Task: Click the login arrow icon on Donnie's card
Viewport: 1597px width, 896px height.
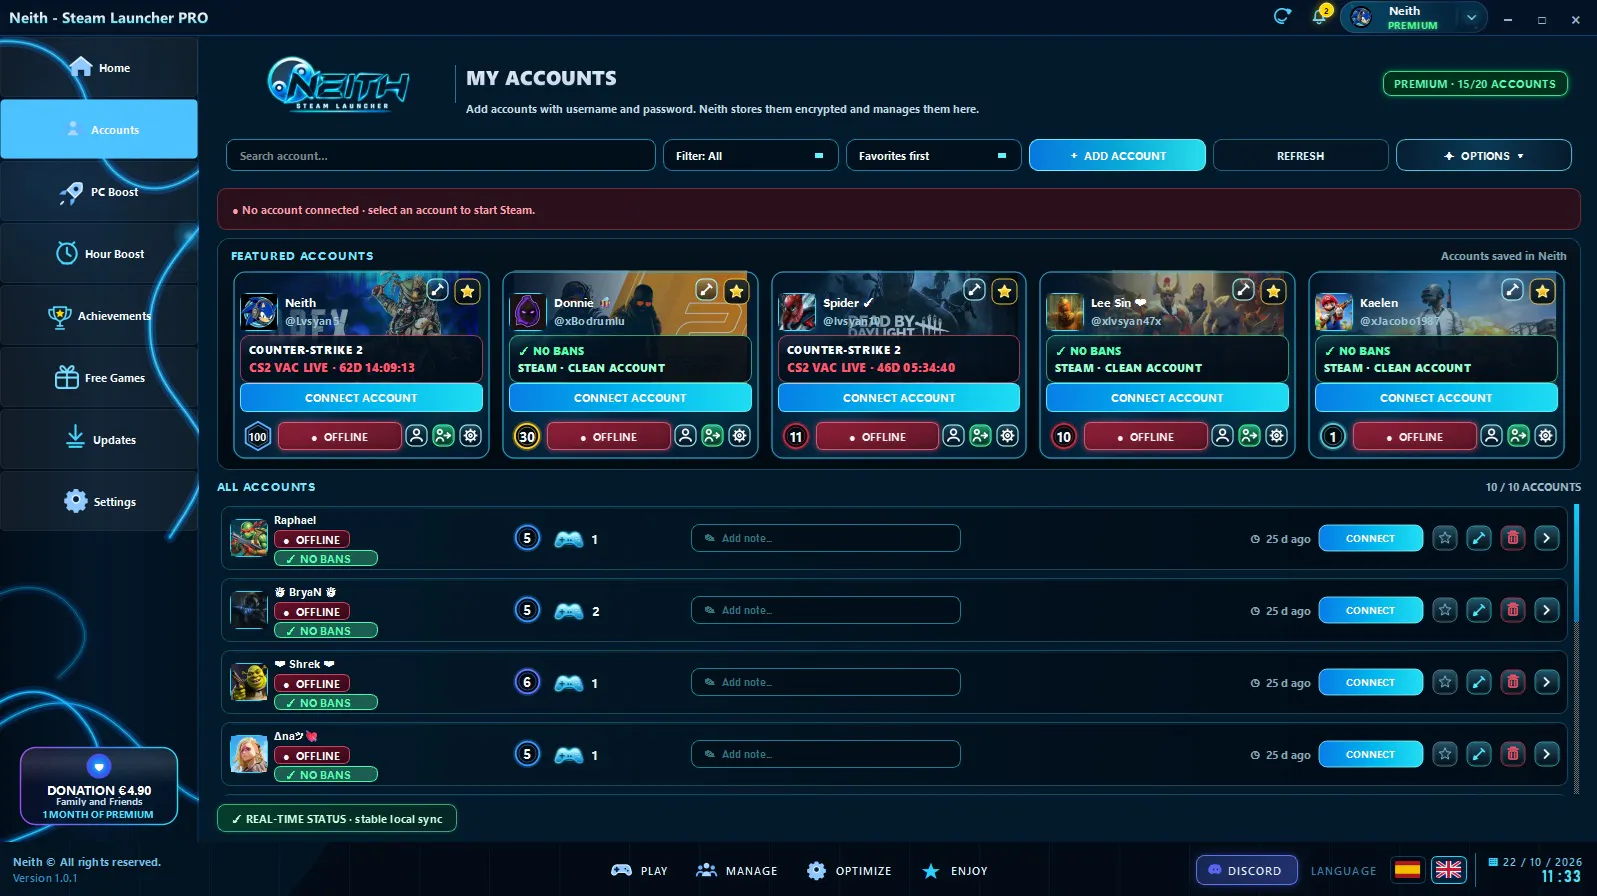Action: [712, 436]
